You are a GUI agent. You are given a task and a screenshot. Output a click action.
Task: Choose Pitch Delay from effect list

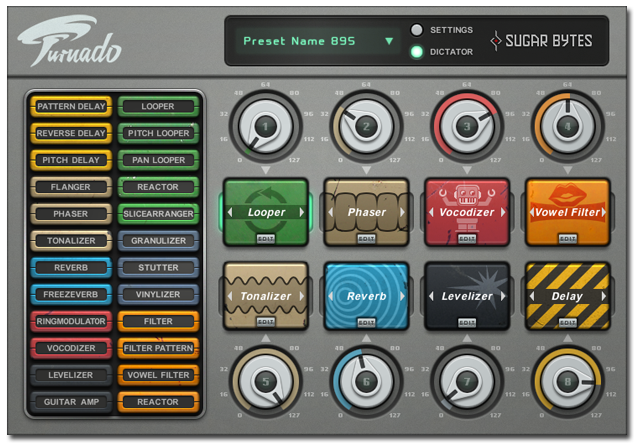pos(71,160)
